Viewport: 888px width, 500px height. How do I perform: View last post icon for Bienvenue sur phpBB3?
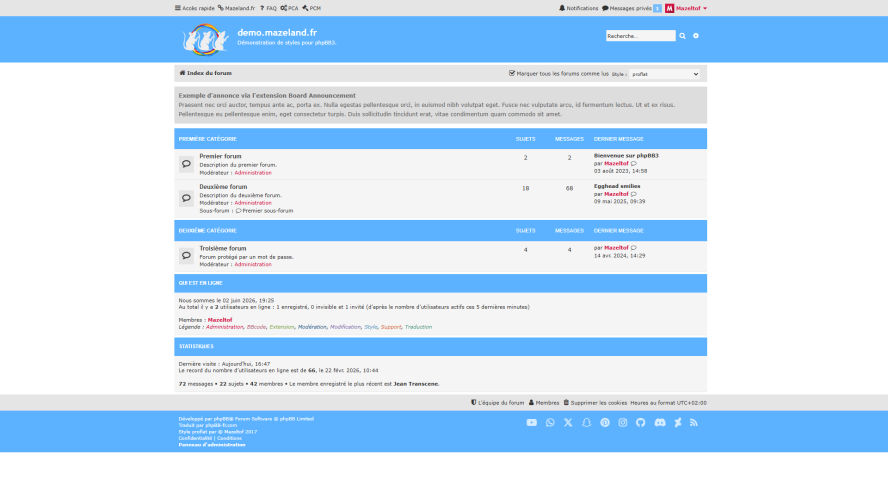click(x=634, y=164)
